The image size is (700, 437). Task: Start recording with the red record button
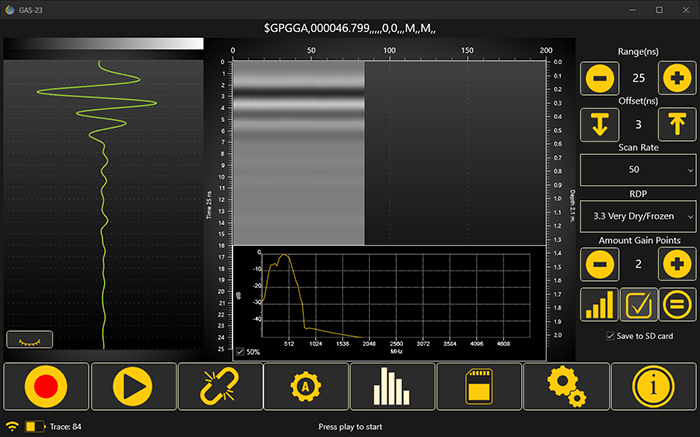46,386
